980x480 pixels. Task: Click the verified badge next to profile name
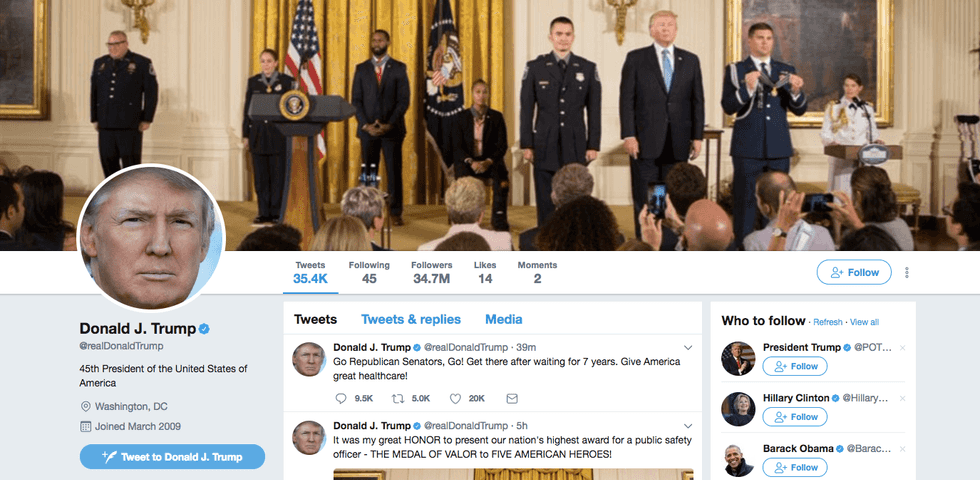(204, 329)
